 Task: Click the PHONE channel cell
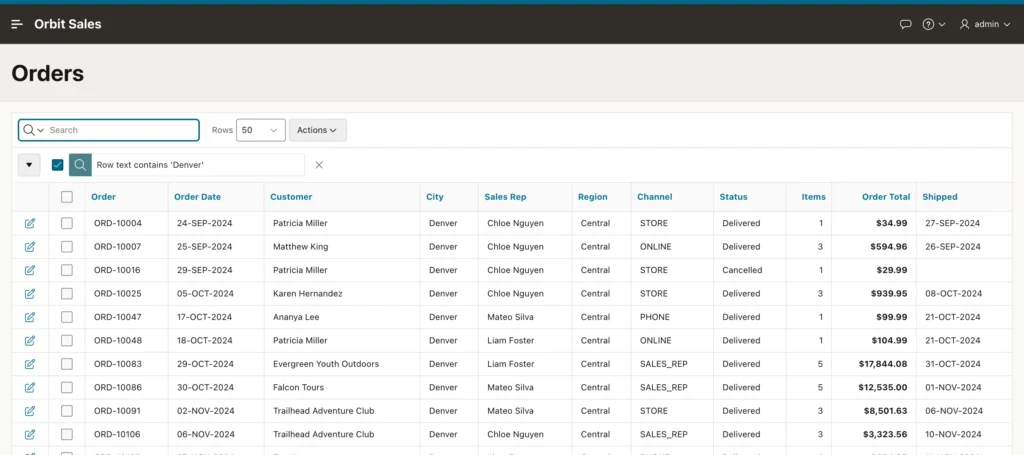(654, 317)
